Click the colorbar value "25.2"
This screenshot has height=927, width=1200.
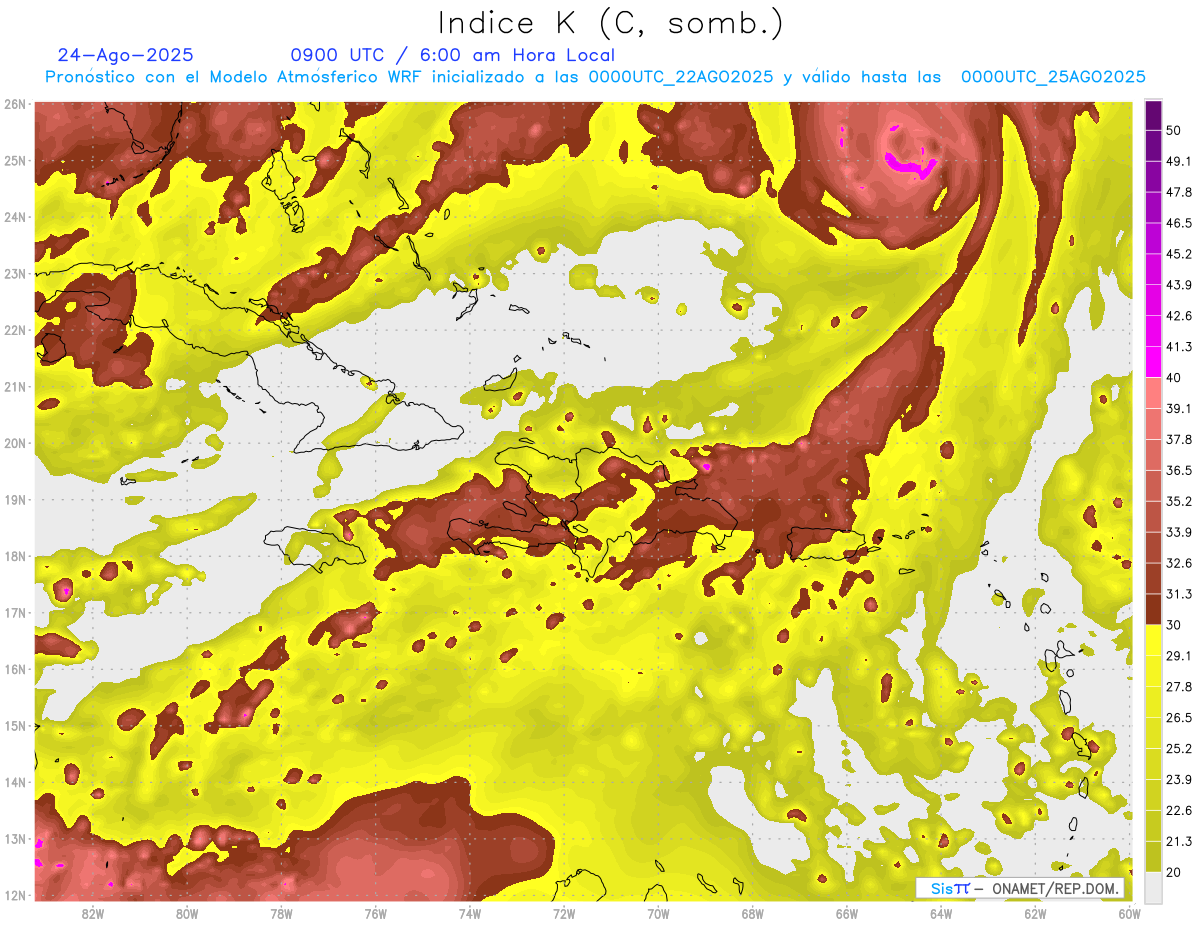tap(1179, 749)
